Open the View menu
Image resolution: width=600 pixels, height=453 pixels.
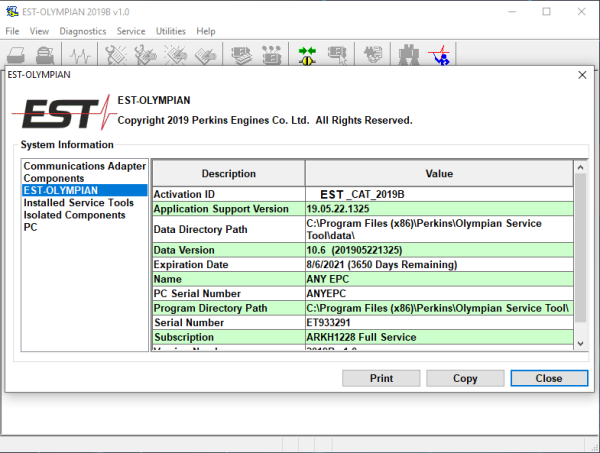pos(39,31)
